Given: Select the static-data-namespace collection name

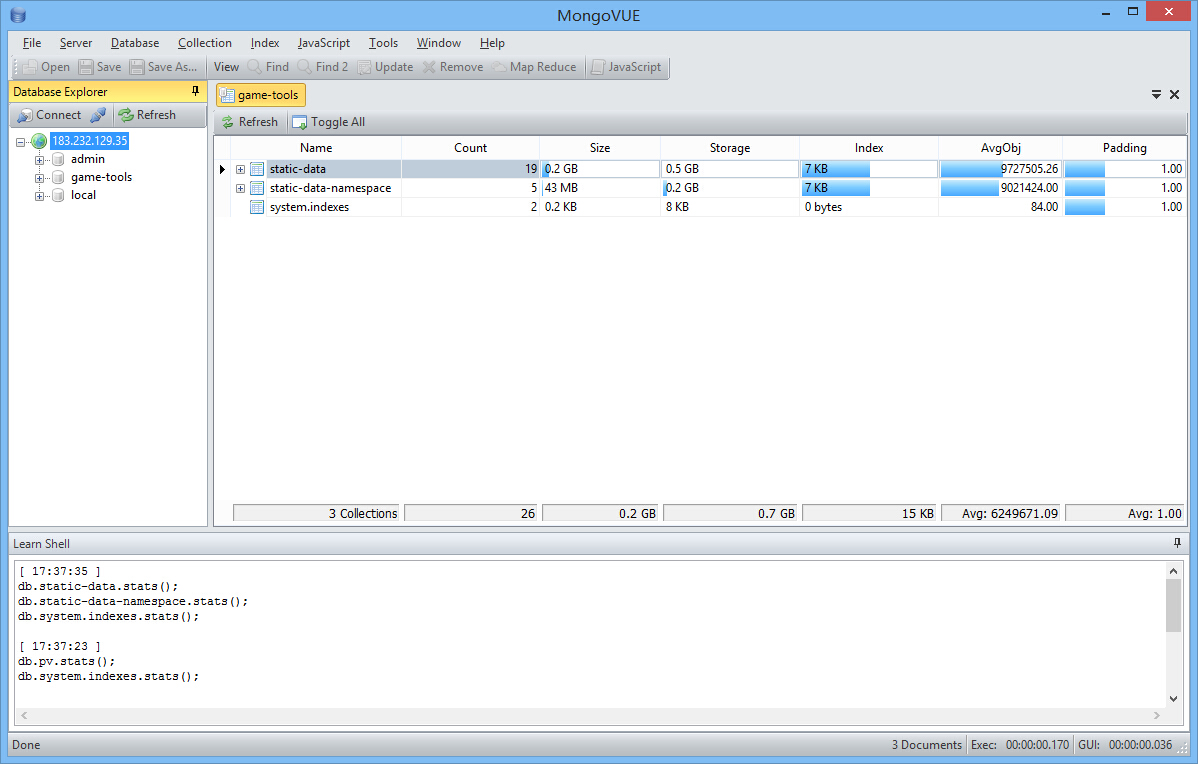Looking at the screenshot, I should pyautogui.click(x=330, y=188).
